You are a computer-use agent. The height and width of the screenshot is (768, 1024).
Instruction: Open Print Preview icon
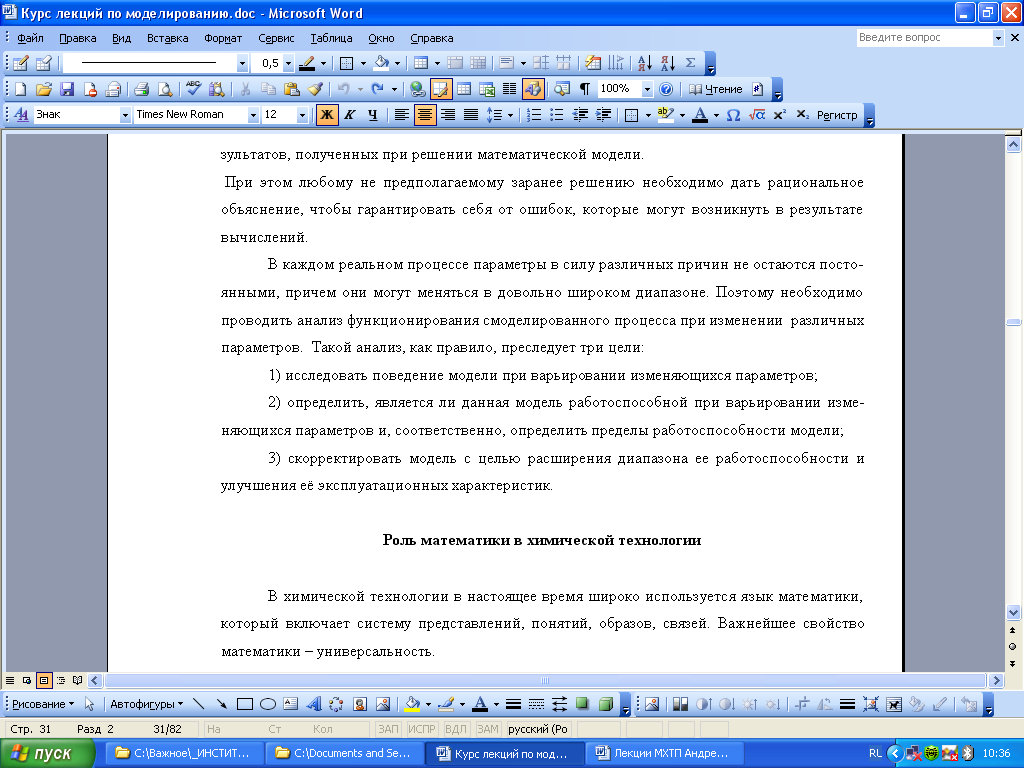(165, 89)
